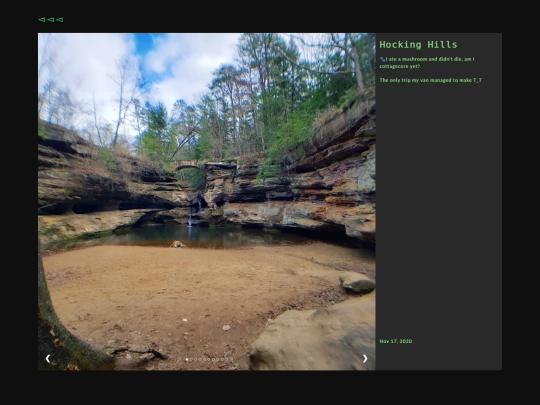Jump to the second carousel dot
The image size is (540, 405).
191,360
